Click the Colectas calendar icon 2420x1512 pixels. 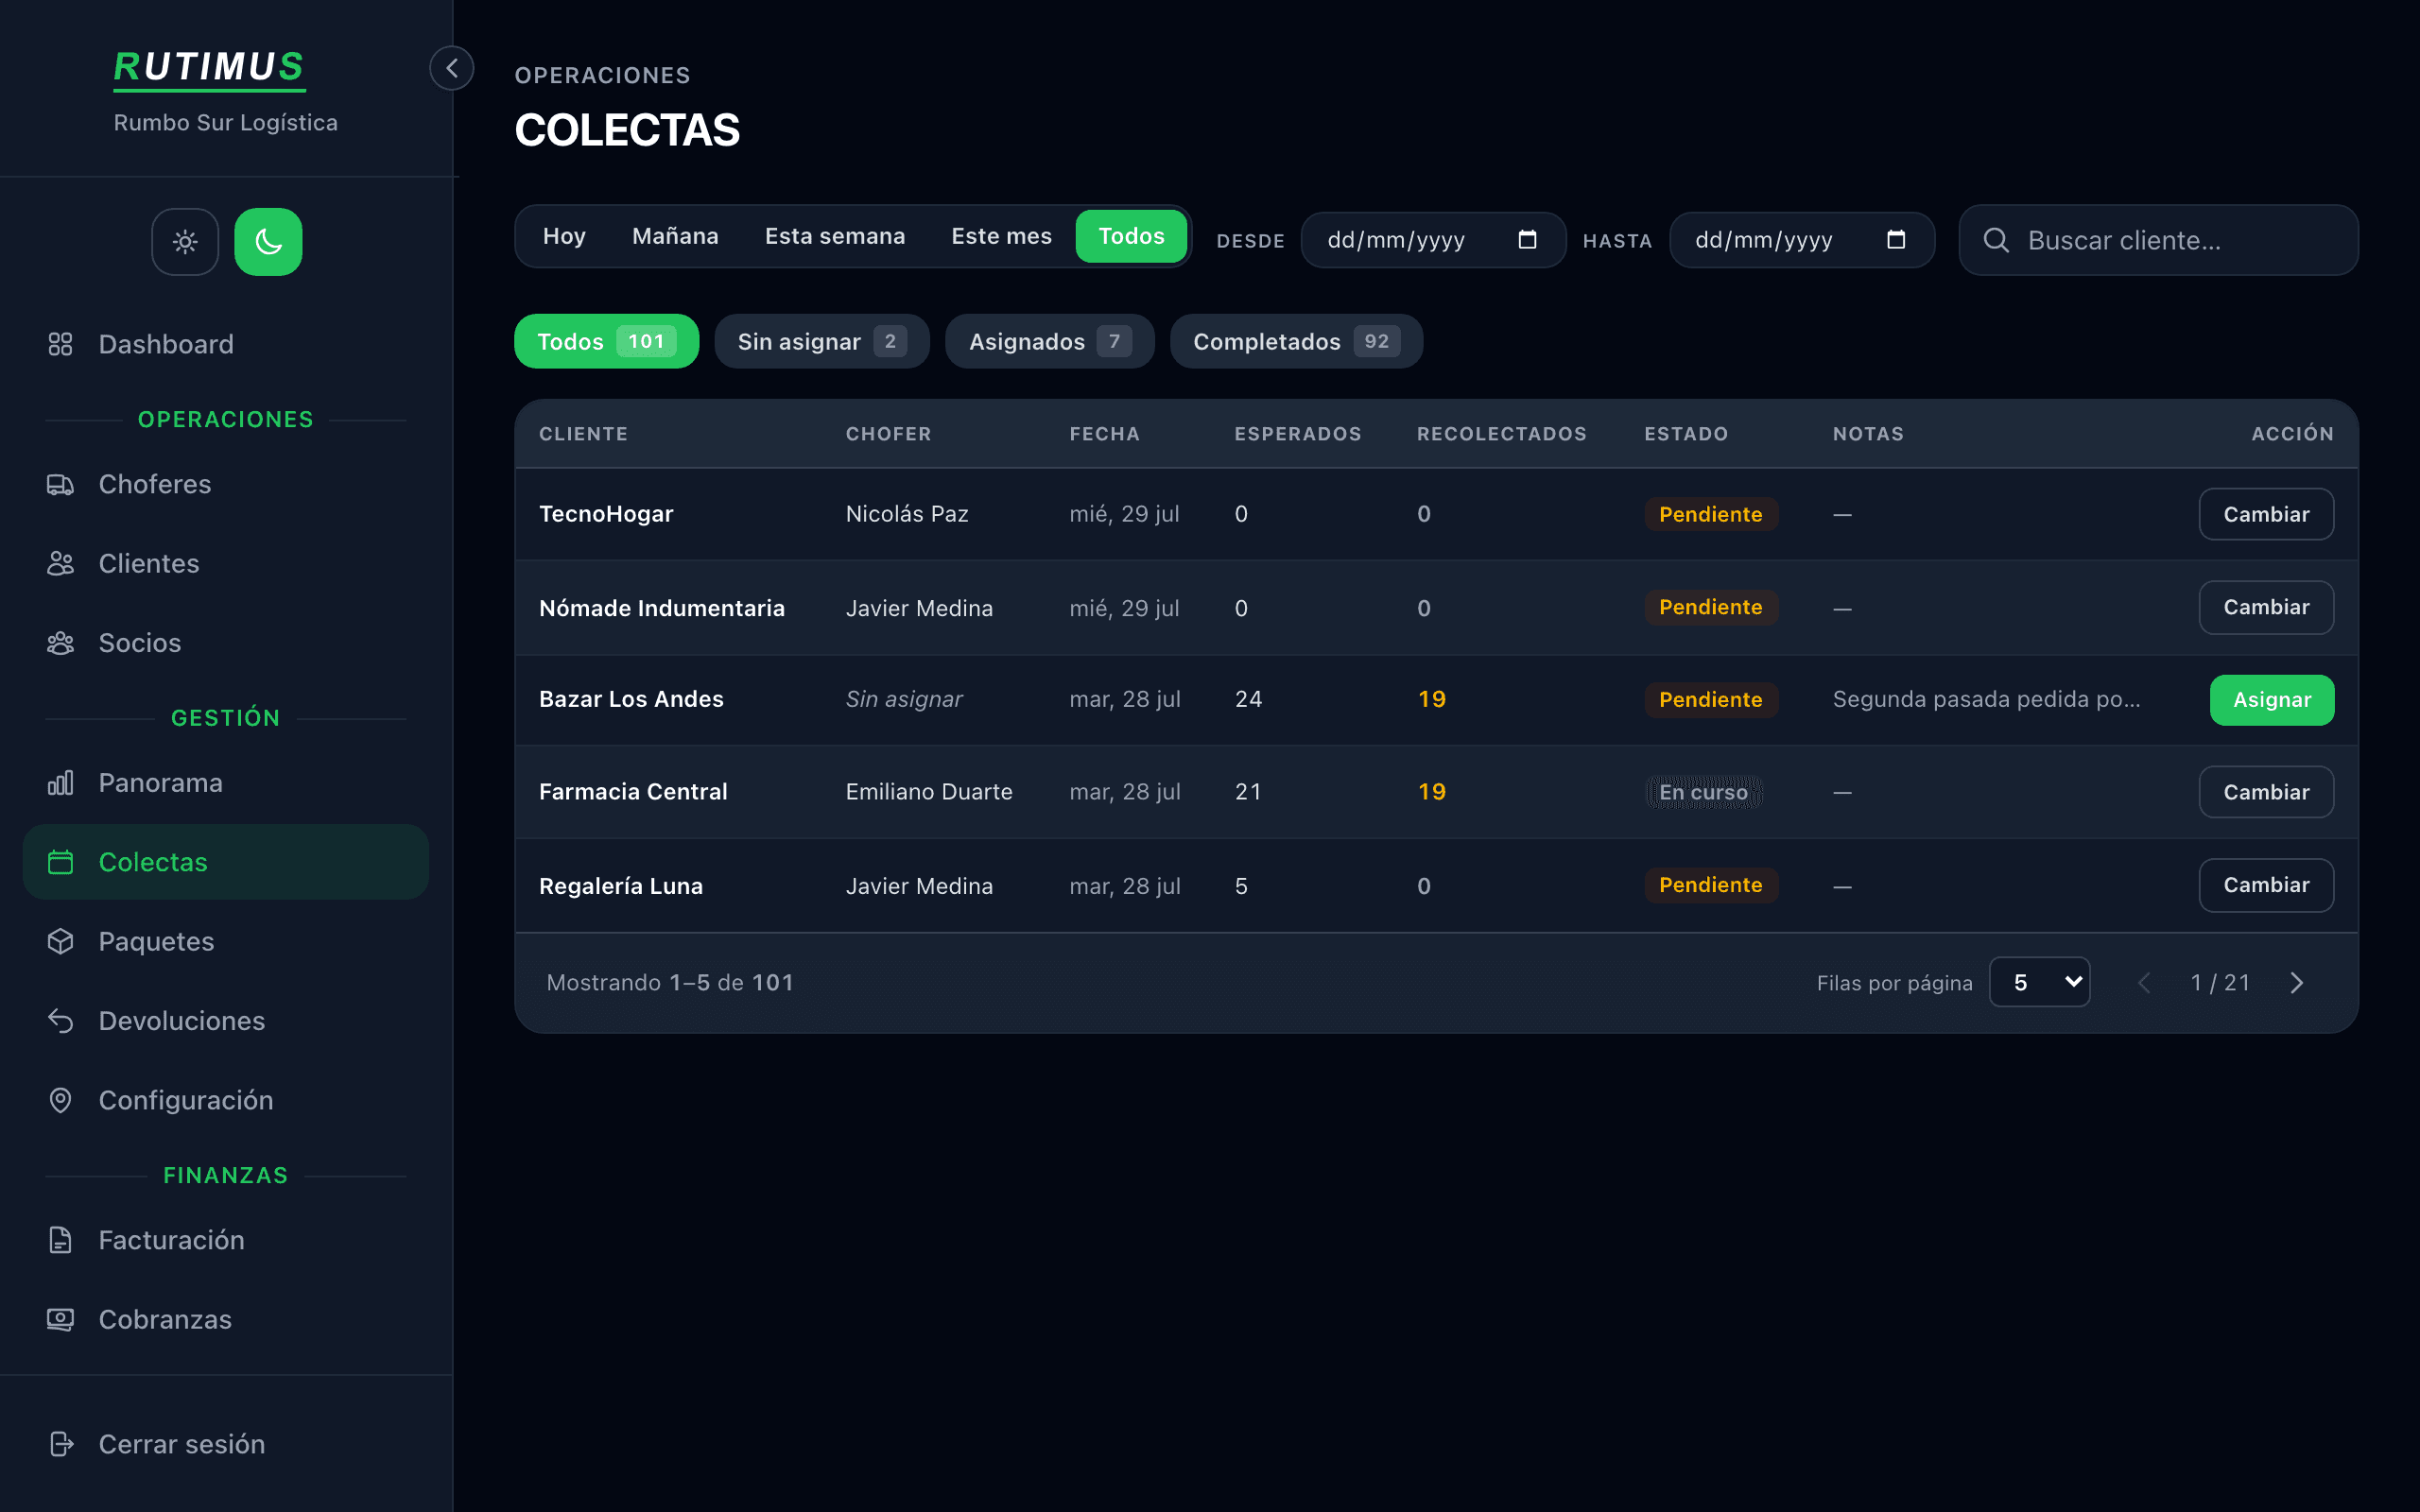[x=60, y=861]
